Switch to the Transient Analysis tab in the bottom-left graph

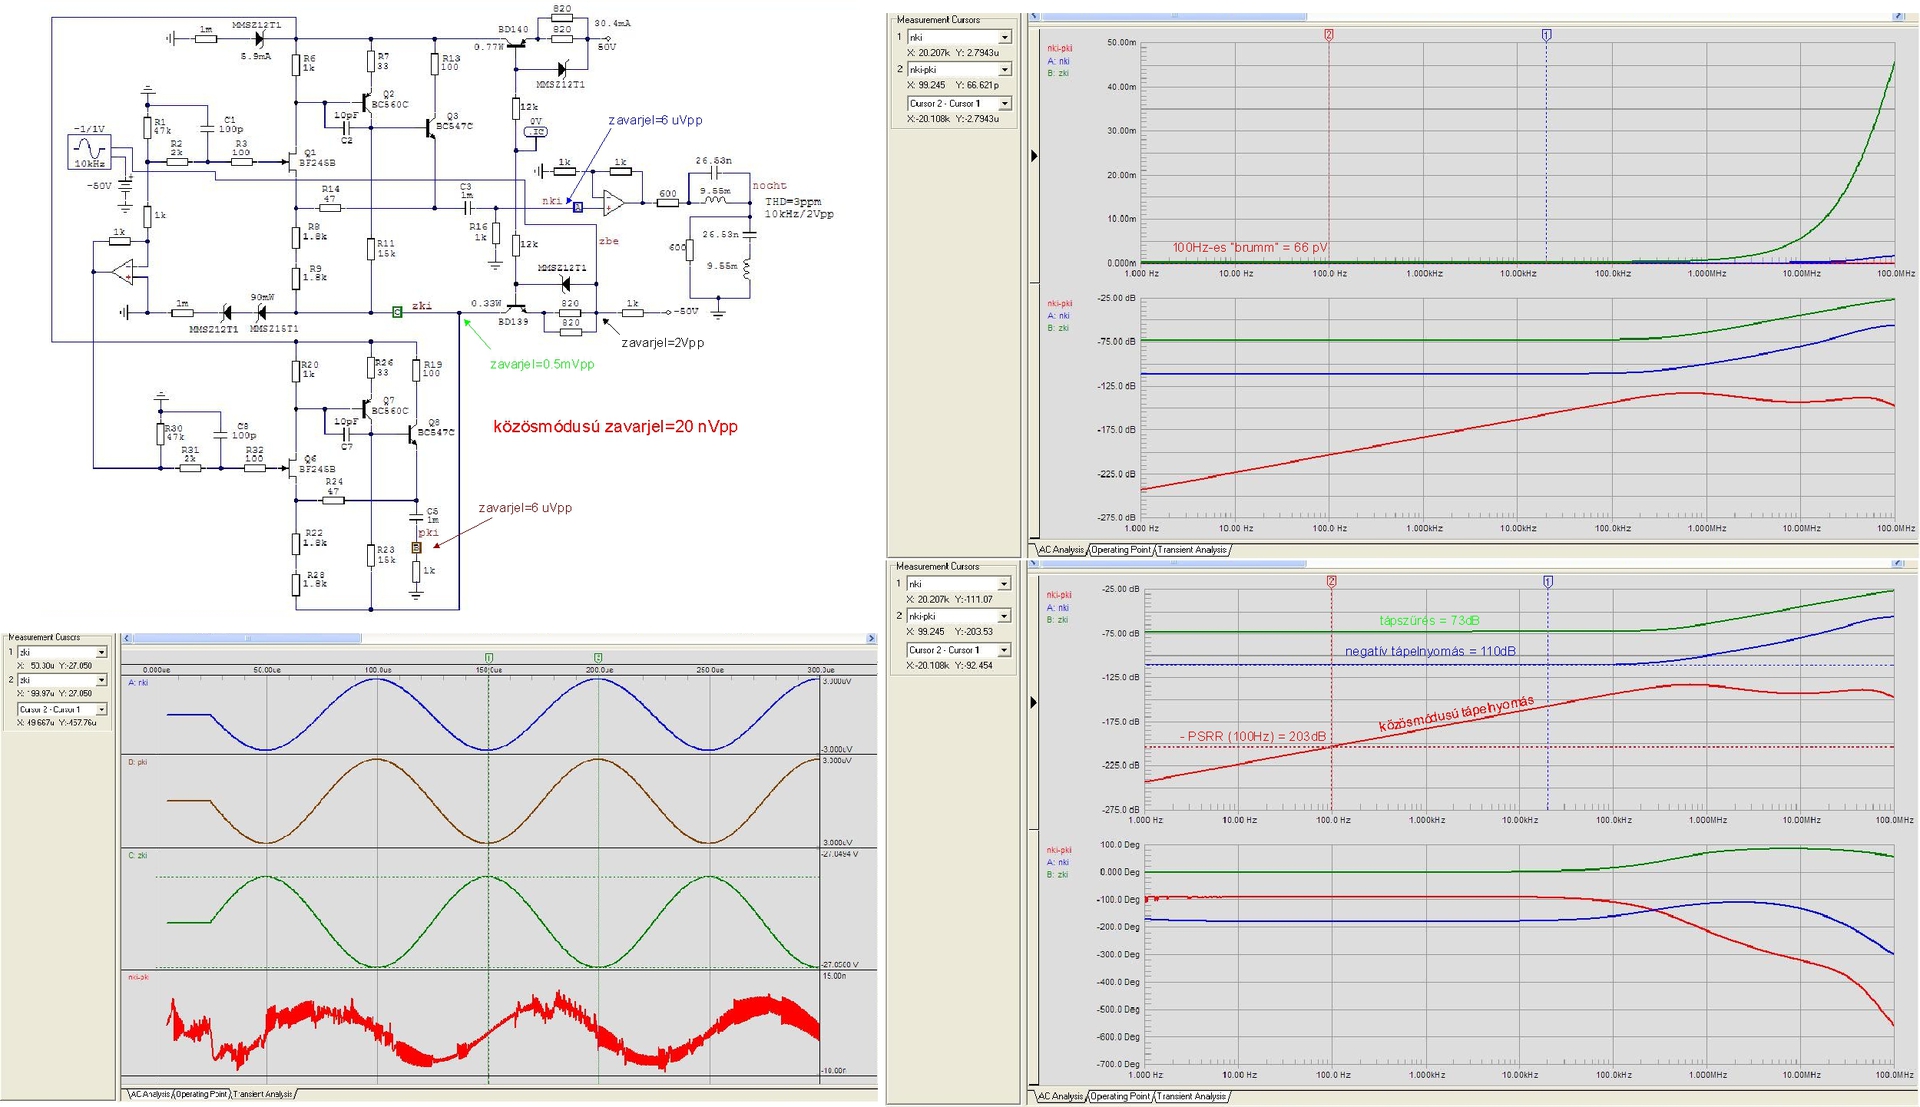click(x=263, y=1094)
